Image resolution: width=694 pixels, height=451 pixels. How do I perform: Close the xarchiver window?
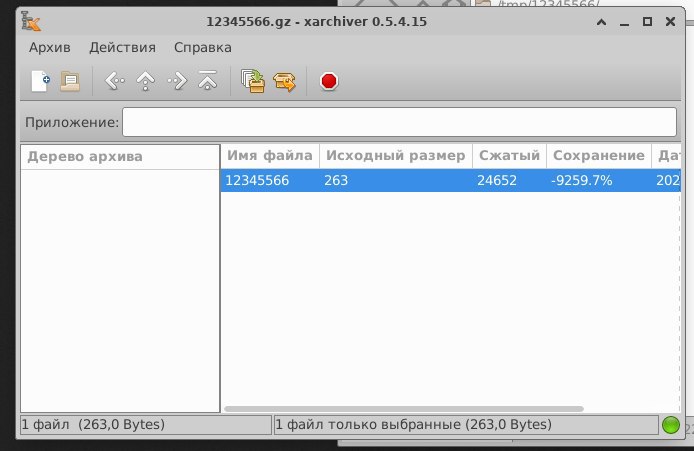(x=670, y=22)
